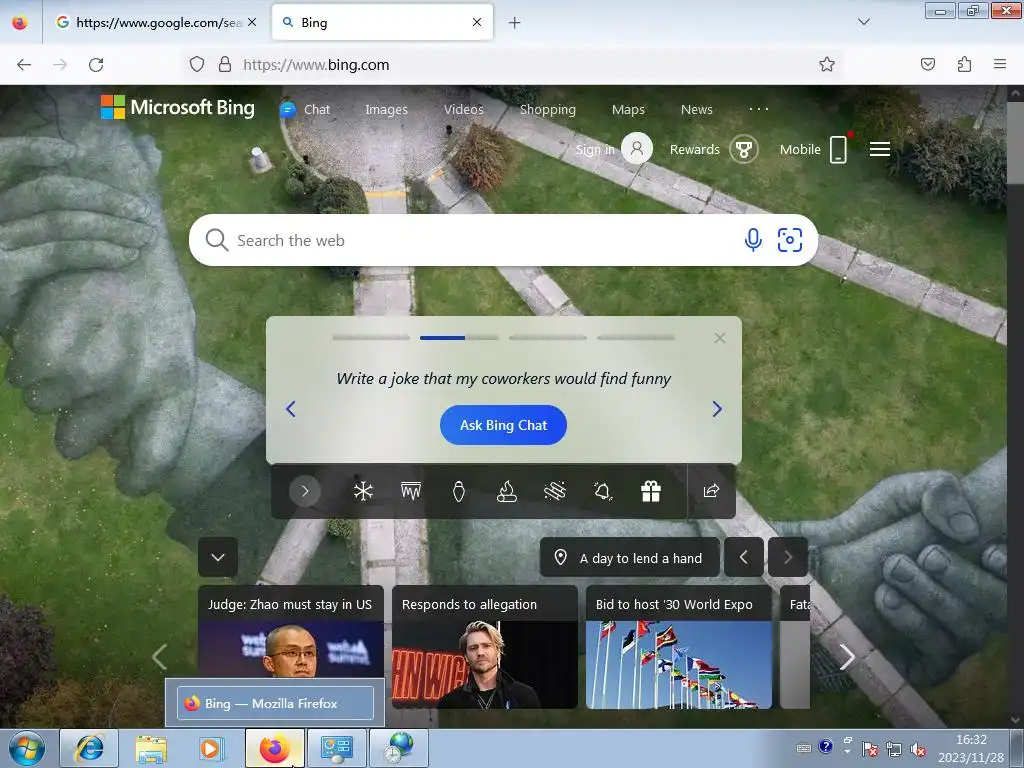Close the Google search tab
This screenshot has width=1024, height=768.
(252, 22)
